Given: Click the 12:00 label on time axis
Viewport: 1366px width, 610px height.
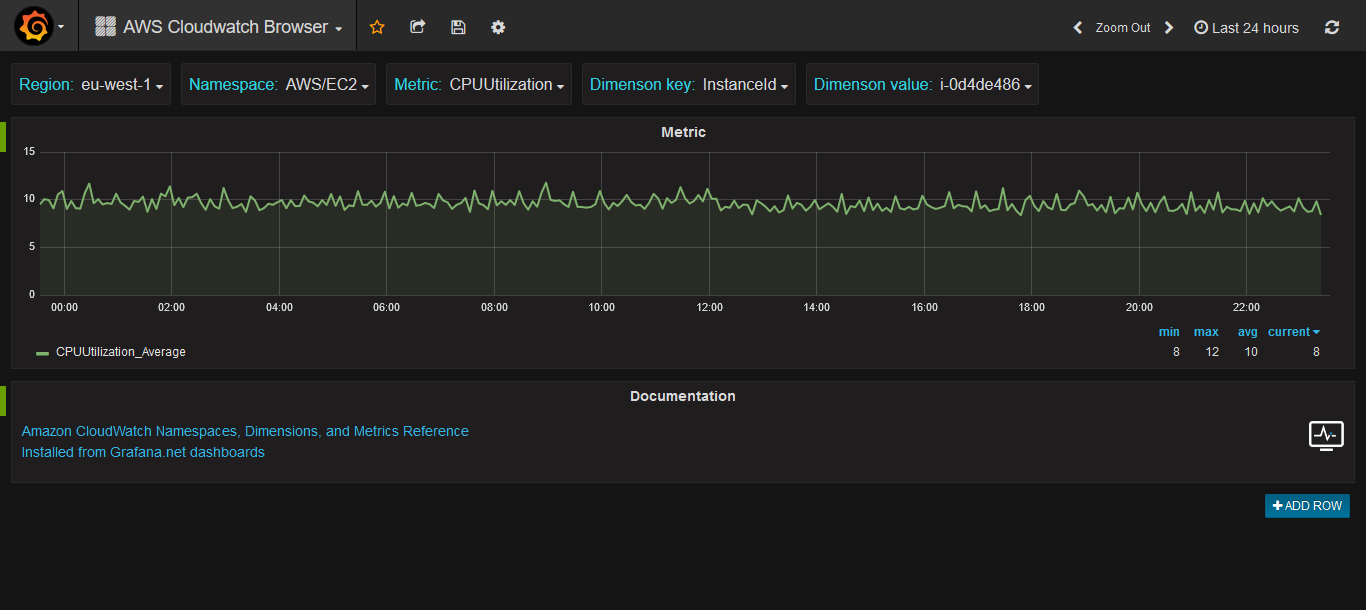Looking at the screenshot, I should click(709, 307).
